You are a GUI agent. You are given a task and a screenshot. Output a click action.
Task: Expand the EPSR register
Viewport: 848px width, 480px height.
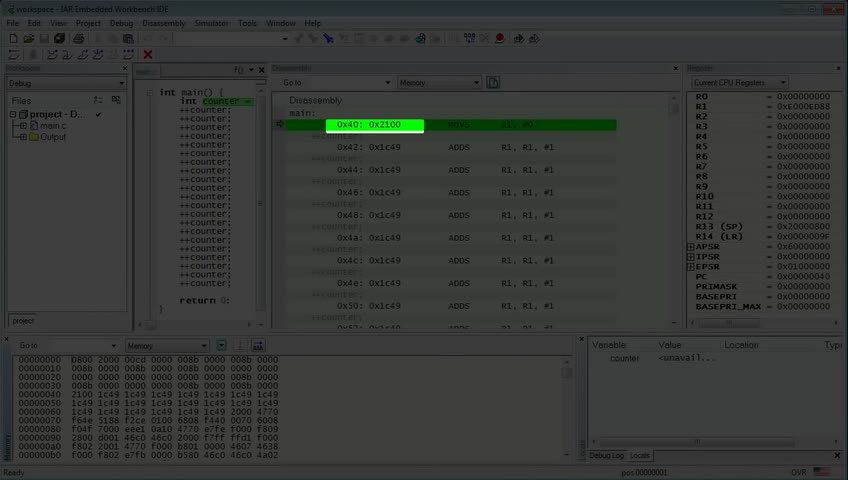(691, 266)
